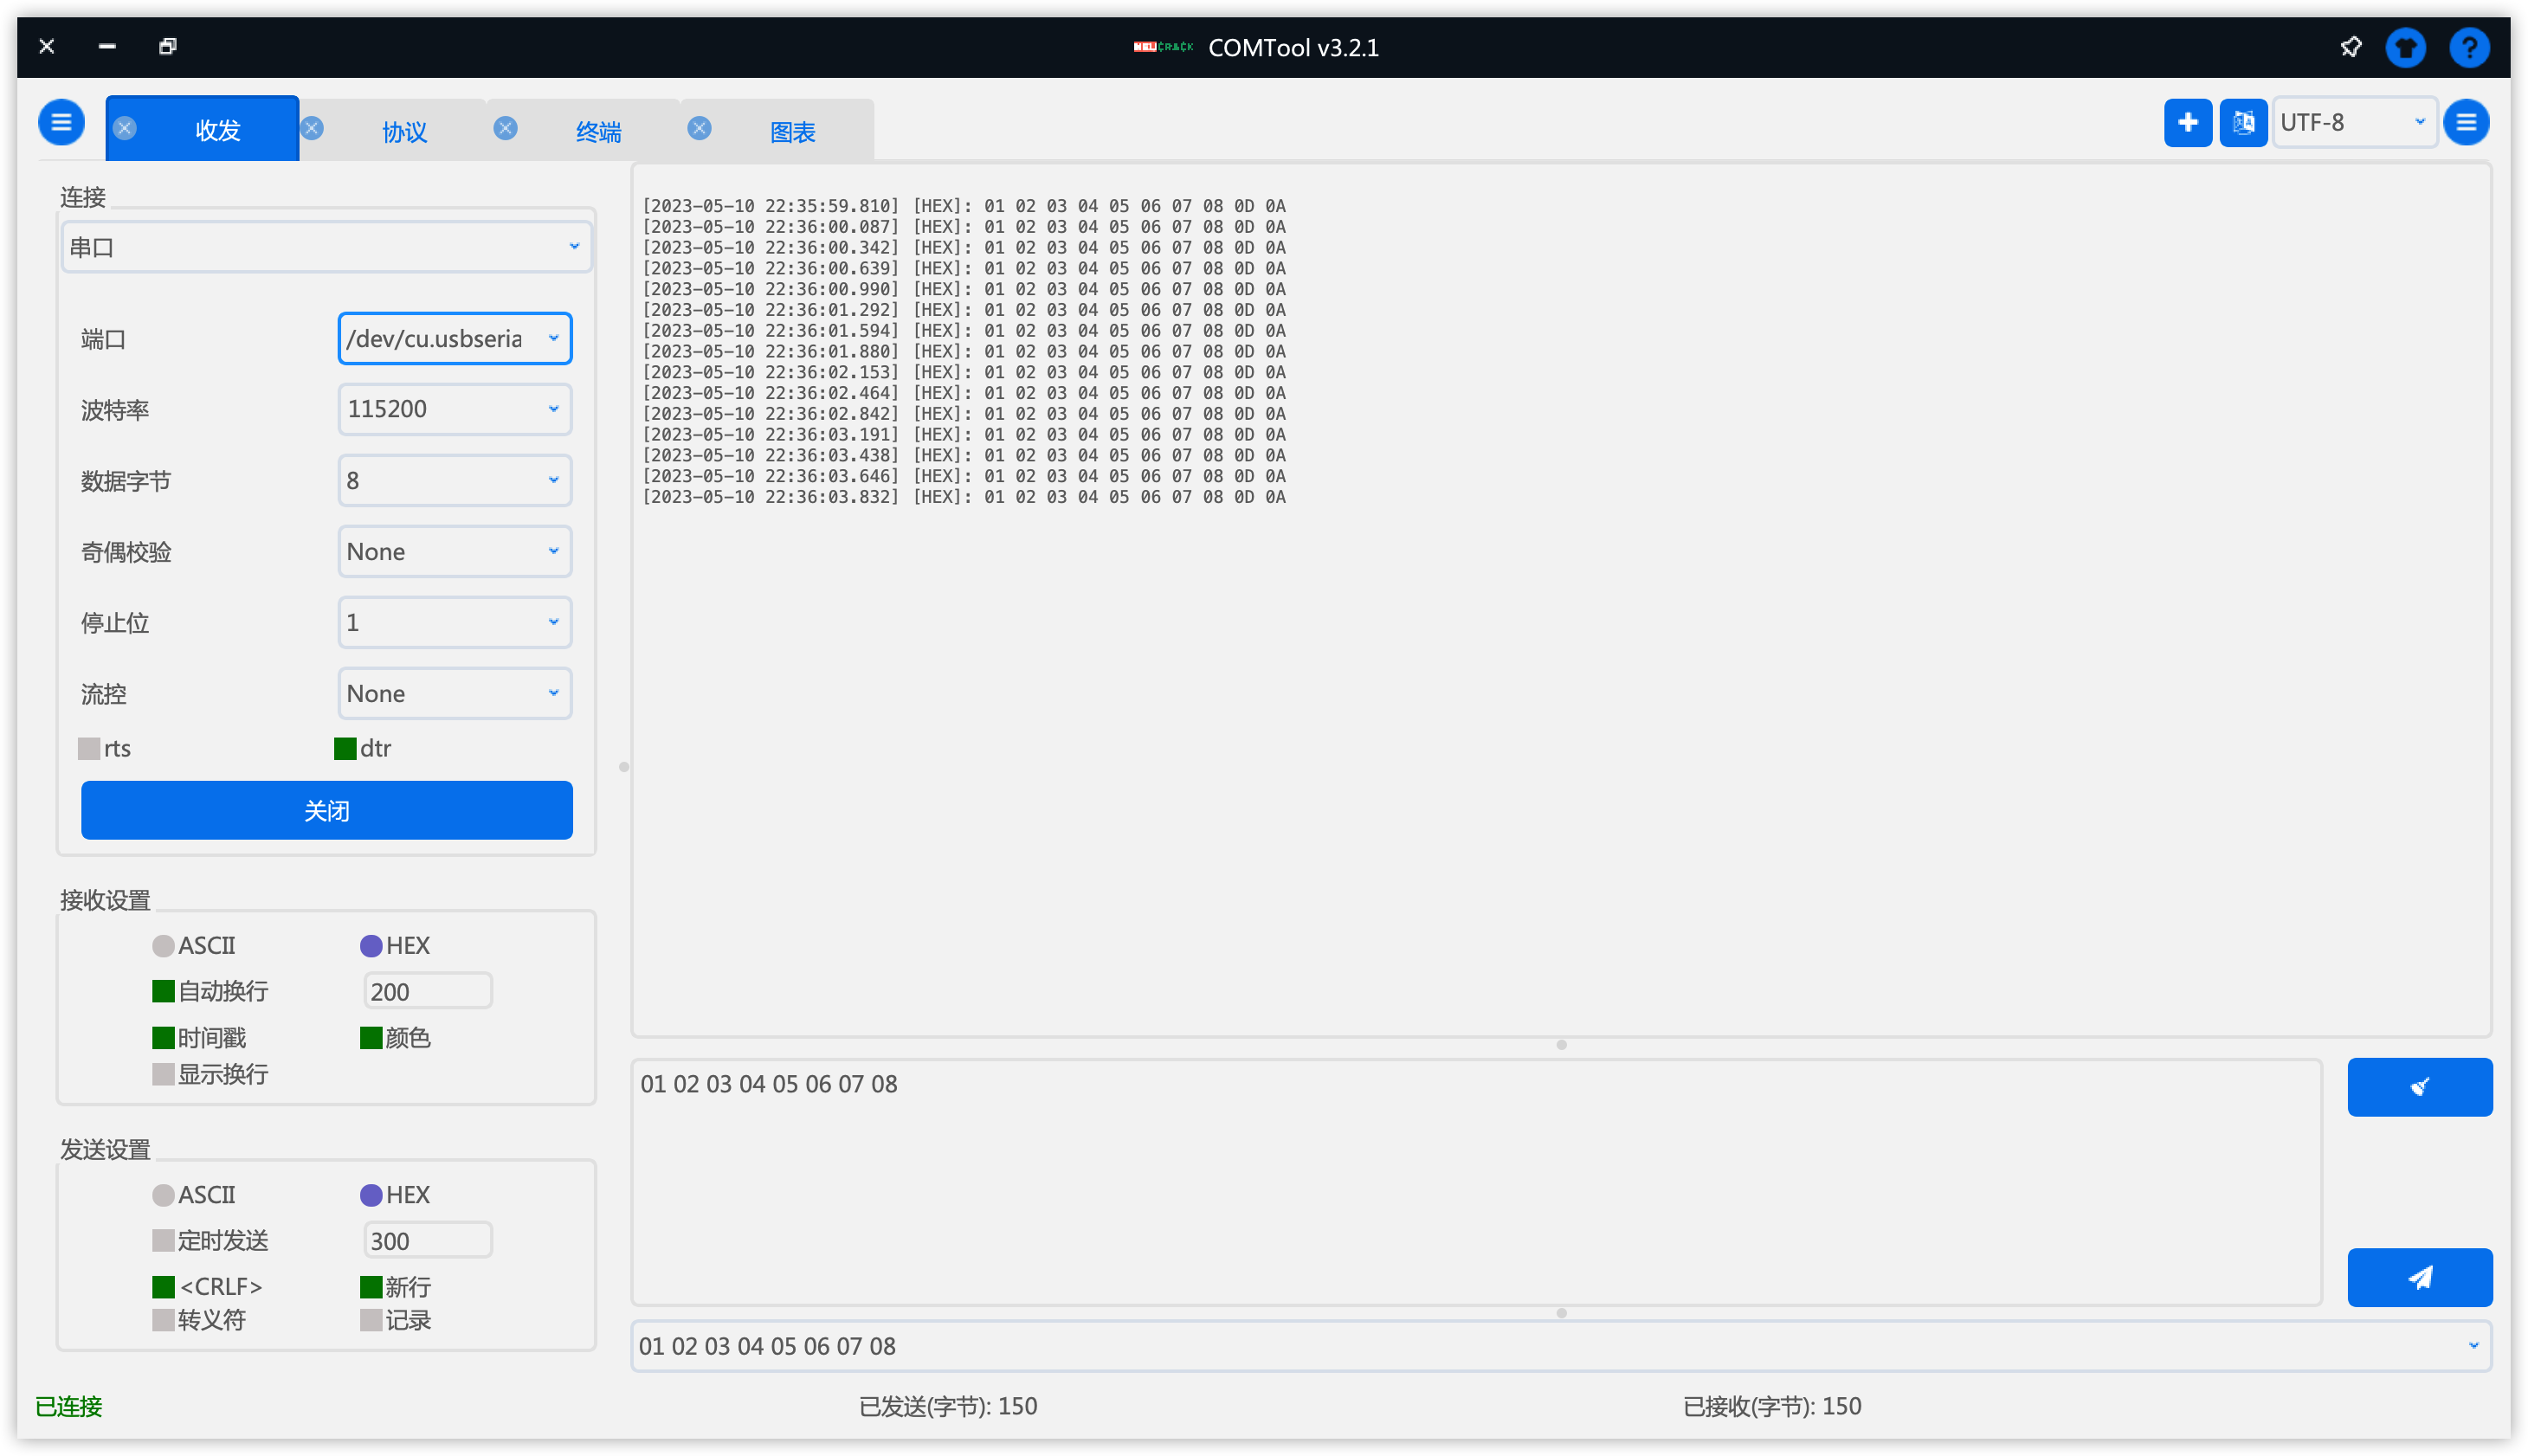Toggle the <CRLF> checkbox
2528x1456 pixels.
coord(207,1286)
